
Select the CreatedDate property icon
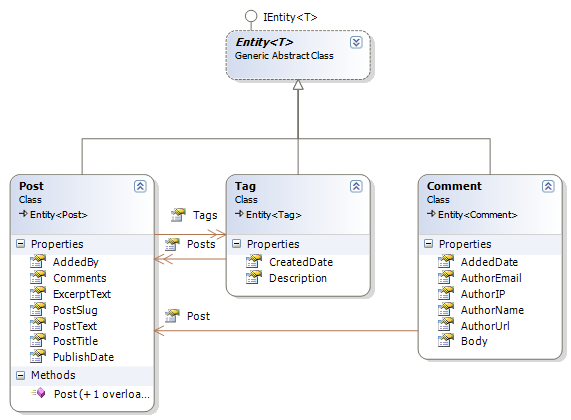point(254,261)
